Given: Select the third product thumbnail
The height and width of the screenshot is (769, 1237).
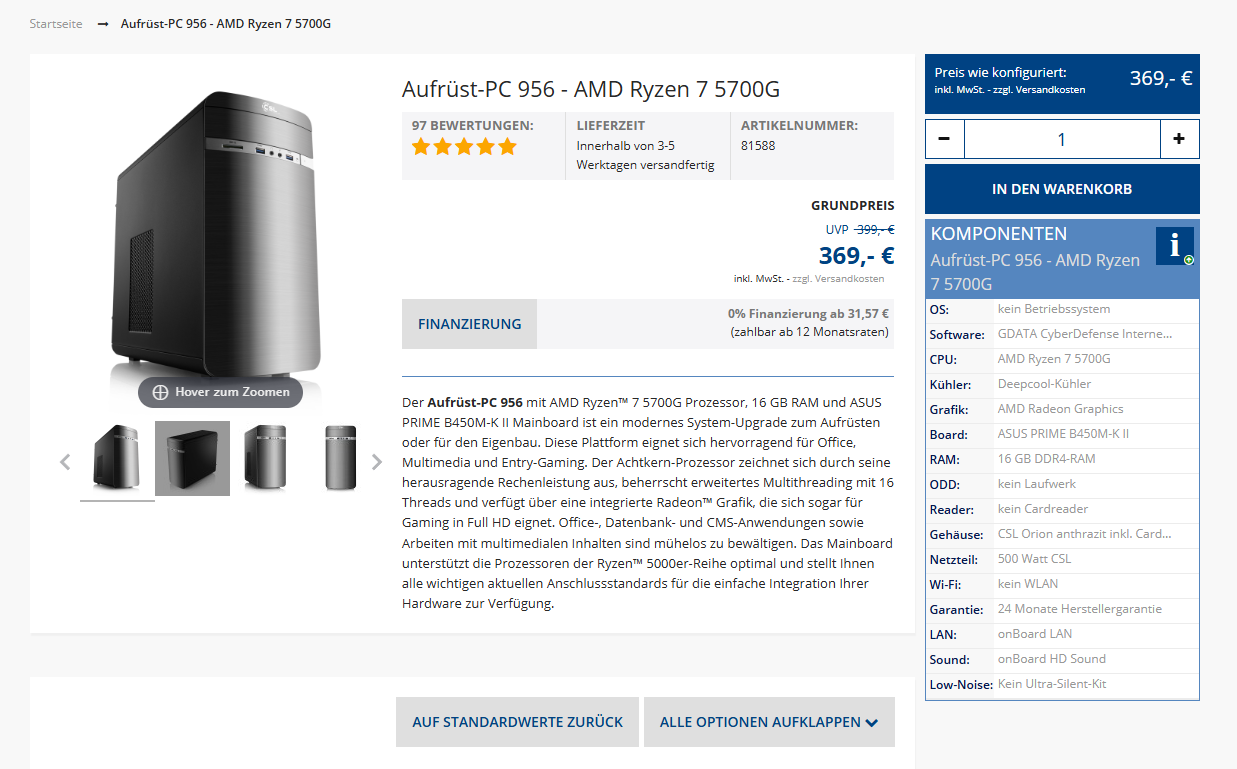Looking at the screenshot, I should (266, 459).
